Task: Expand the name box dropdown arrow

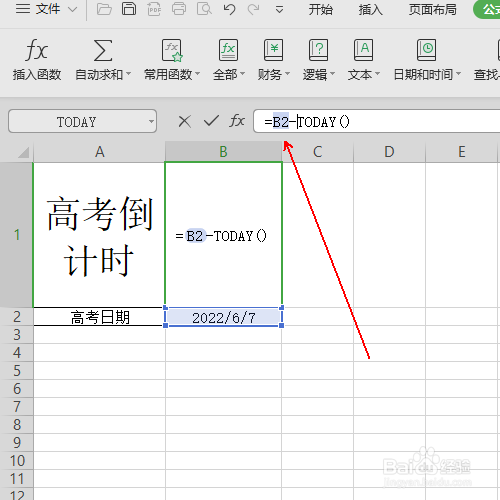Action: point(151,122)
